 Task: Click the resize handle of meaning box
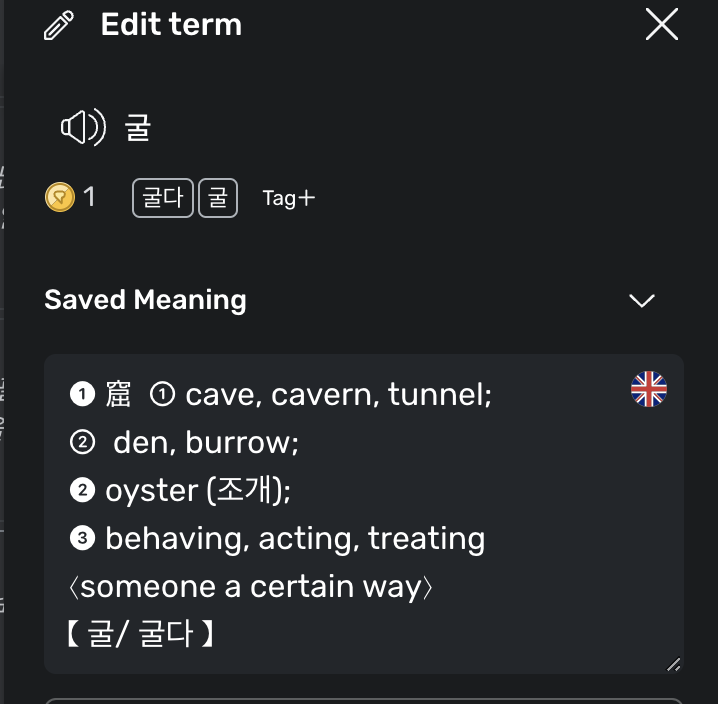(673, 664)
